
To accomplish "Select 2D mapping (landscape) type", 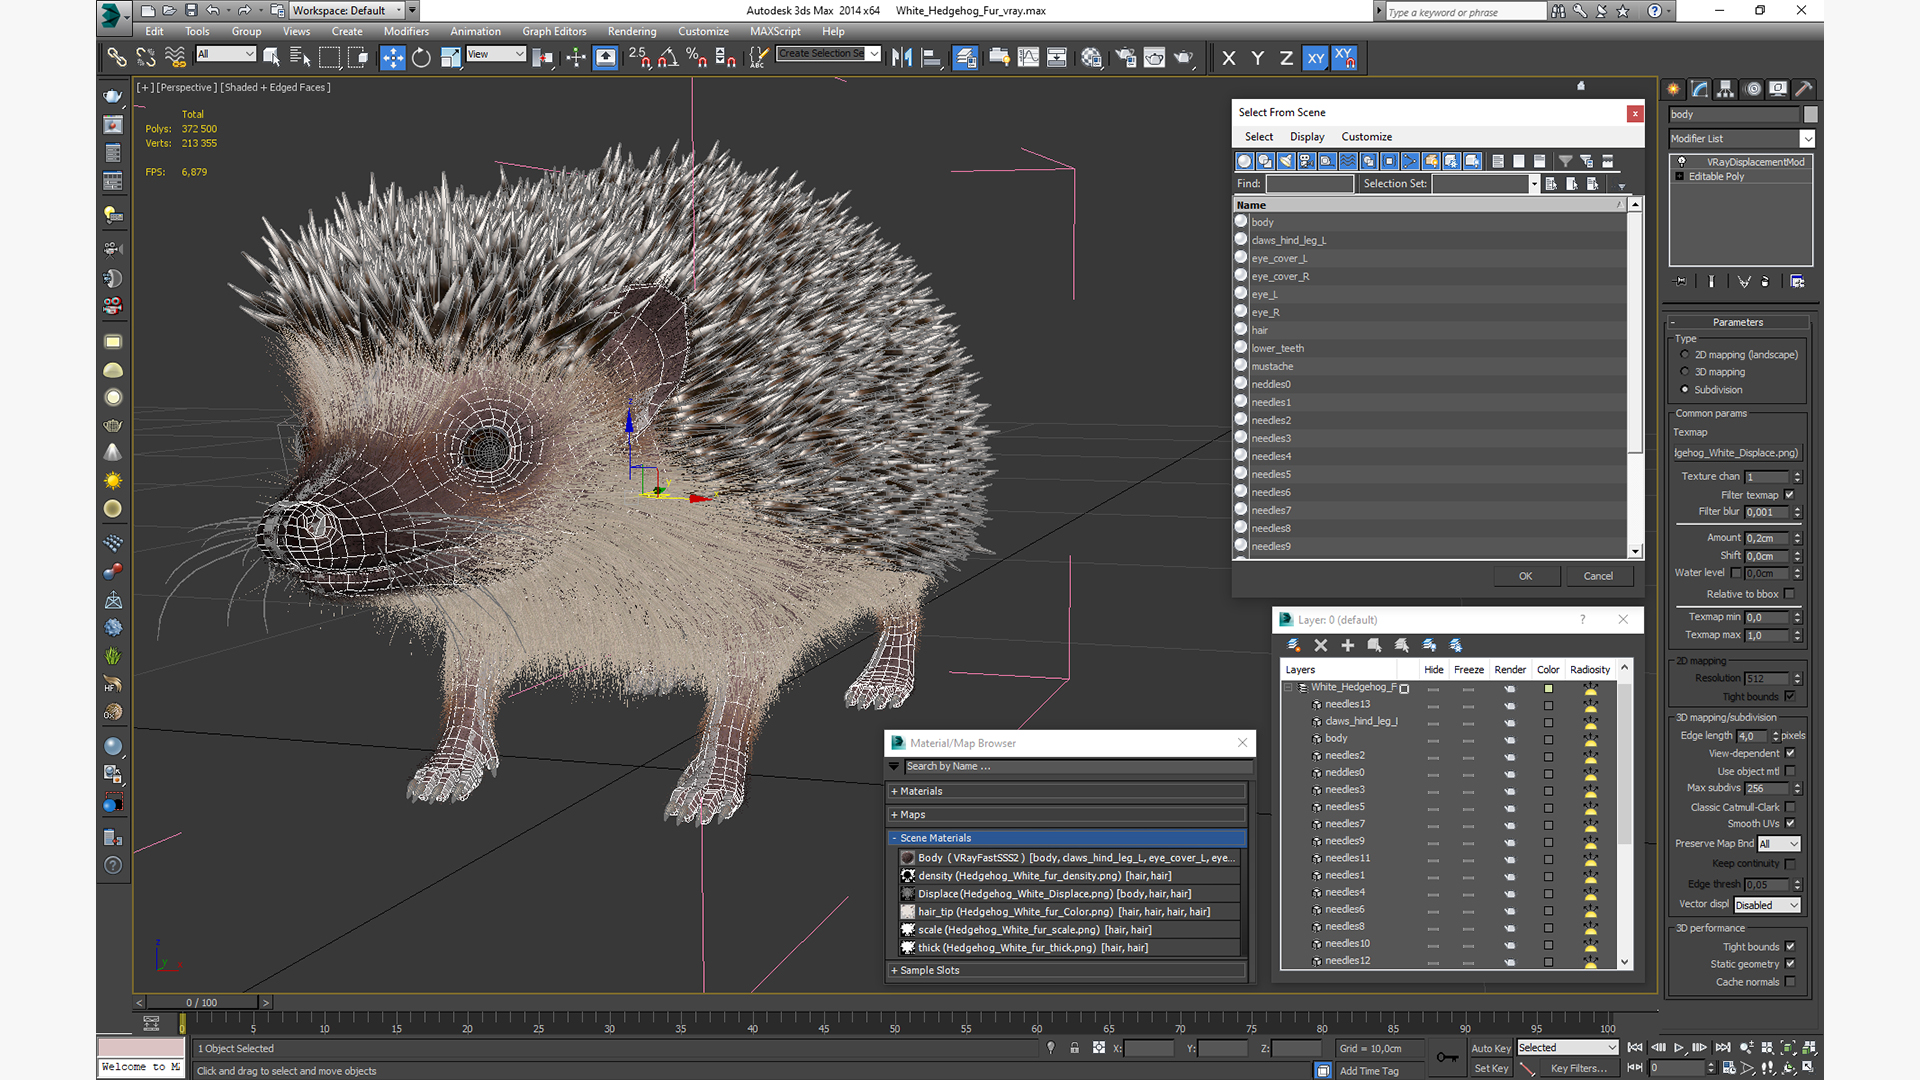I will [x=1685, y=355].
